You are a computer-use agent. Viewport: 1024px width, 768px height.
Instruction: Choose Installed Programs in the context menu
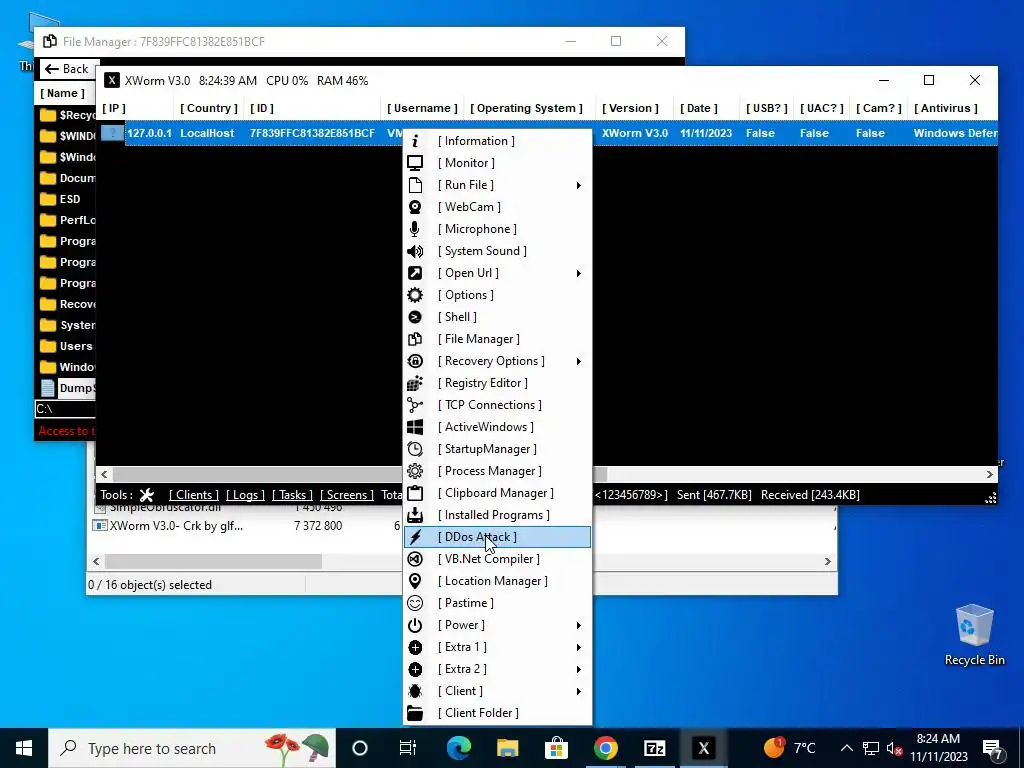498,515
